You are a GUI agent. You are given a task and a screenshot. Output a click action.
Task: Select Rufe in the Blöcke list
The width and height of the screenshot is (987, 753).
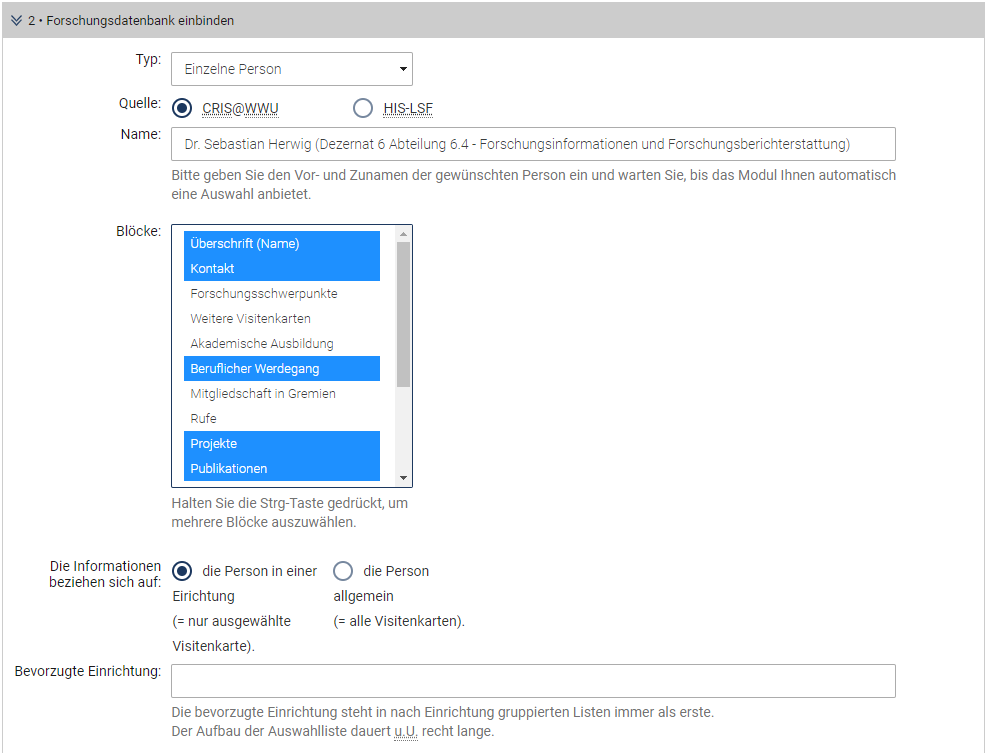(282, 419)
